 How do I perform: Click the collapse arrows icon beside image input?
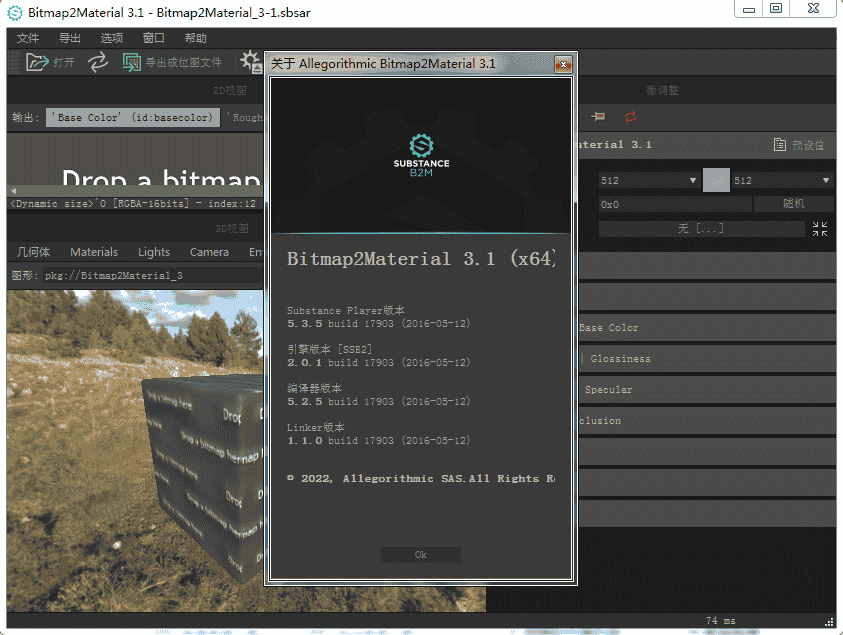820,229
